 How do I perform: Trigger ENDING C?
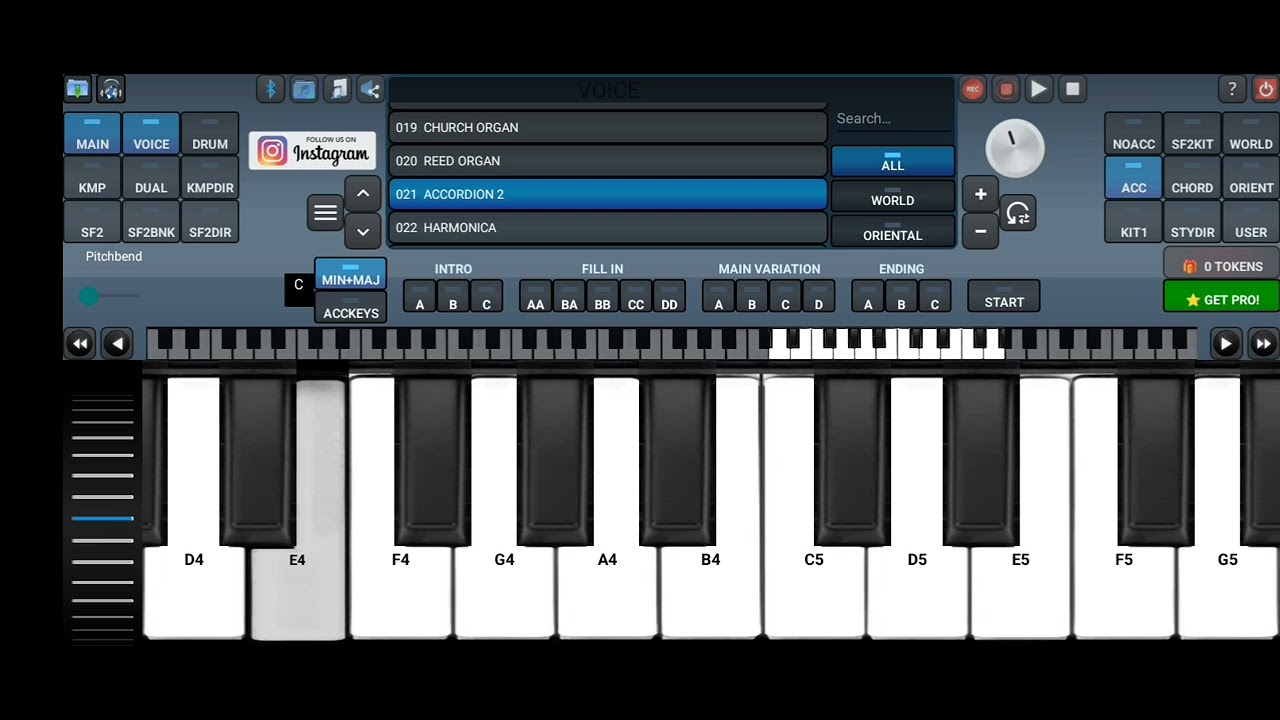(x=935, y=297)
